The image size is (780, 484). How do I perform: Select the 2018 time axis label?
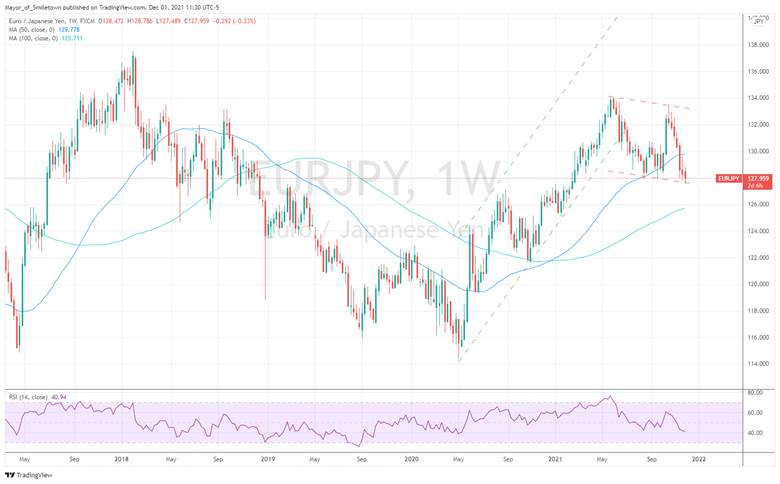[x=121, y=459]
